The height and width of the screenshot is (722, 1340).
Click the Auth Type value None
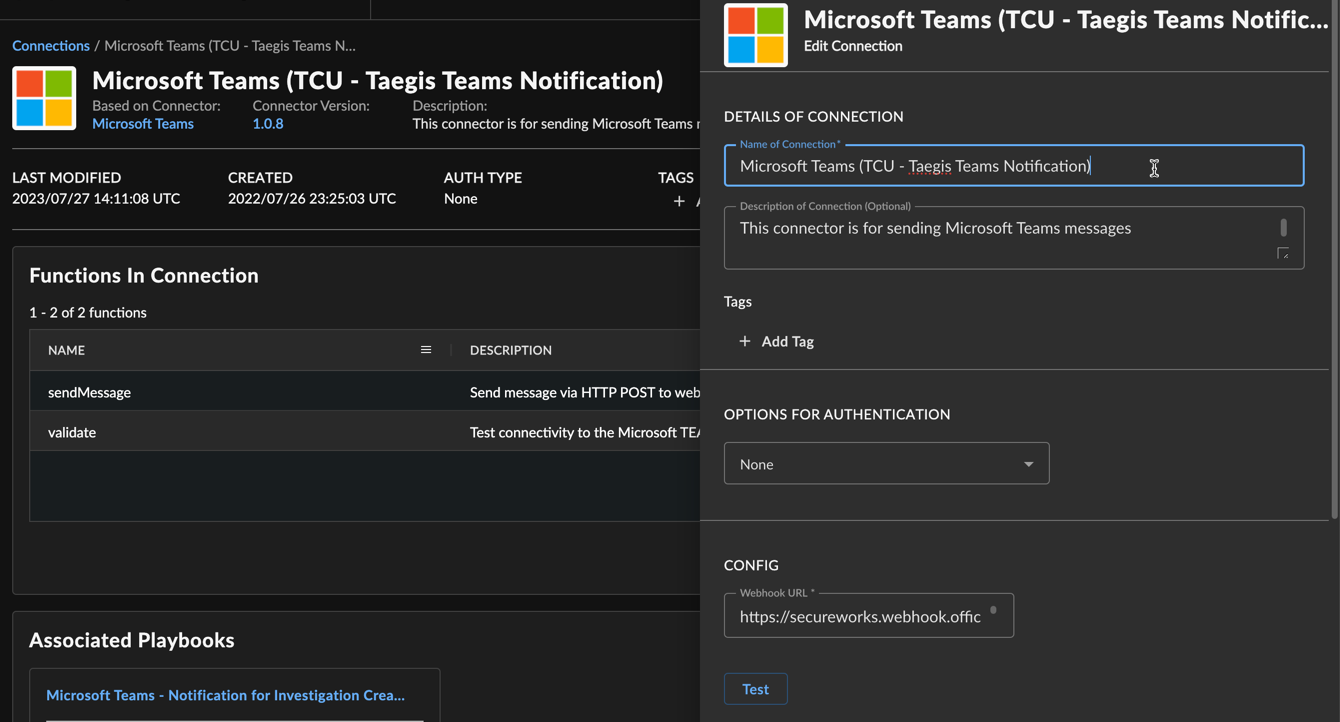click(x=461, y=199)
